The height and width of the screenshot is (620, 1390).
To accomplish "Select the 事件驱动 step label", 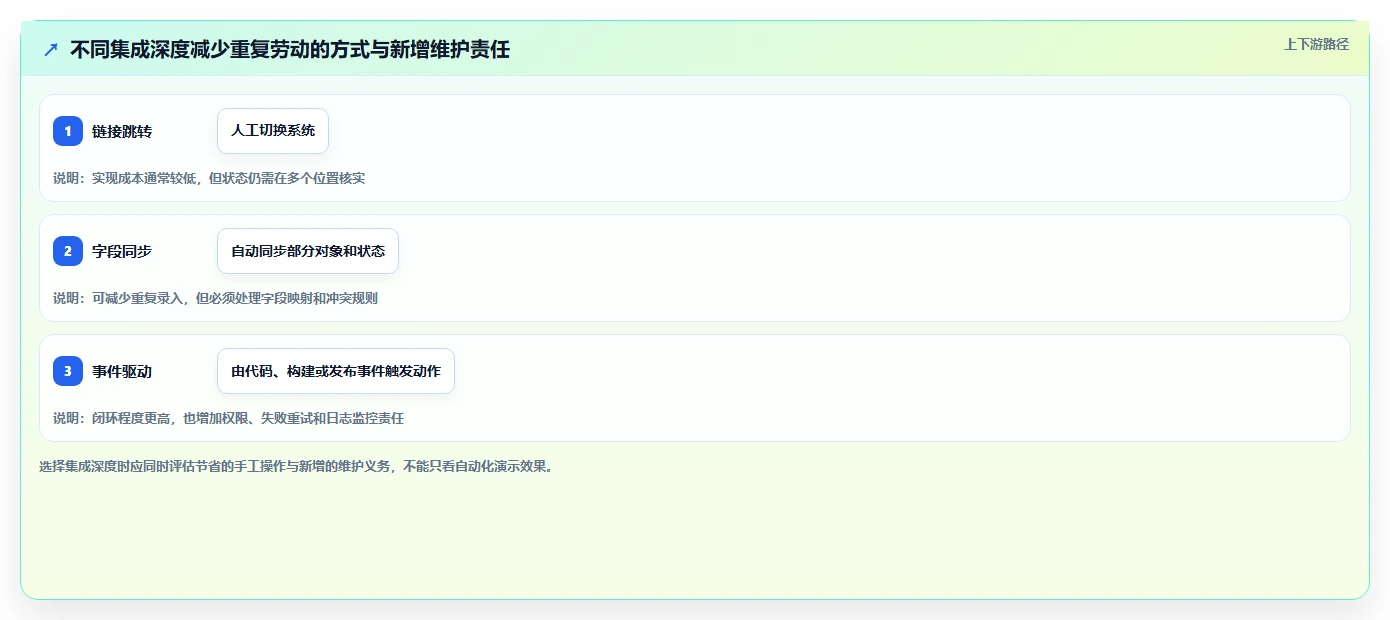I will point(122,371).
